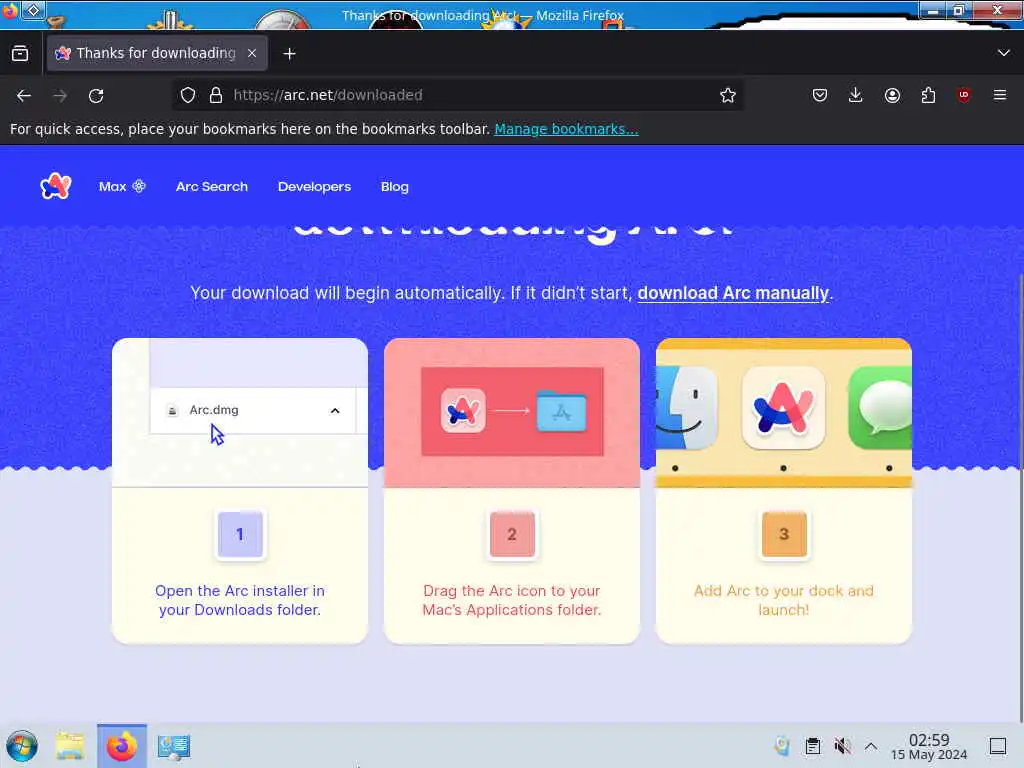Go forward one page
Screen dimensions: 1024x768
(60, 95)
